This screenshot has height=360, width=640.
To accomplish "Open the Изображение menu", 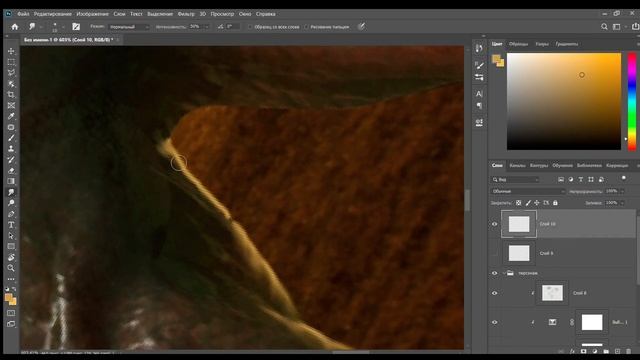I will [x=93, y=14].
